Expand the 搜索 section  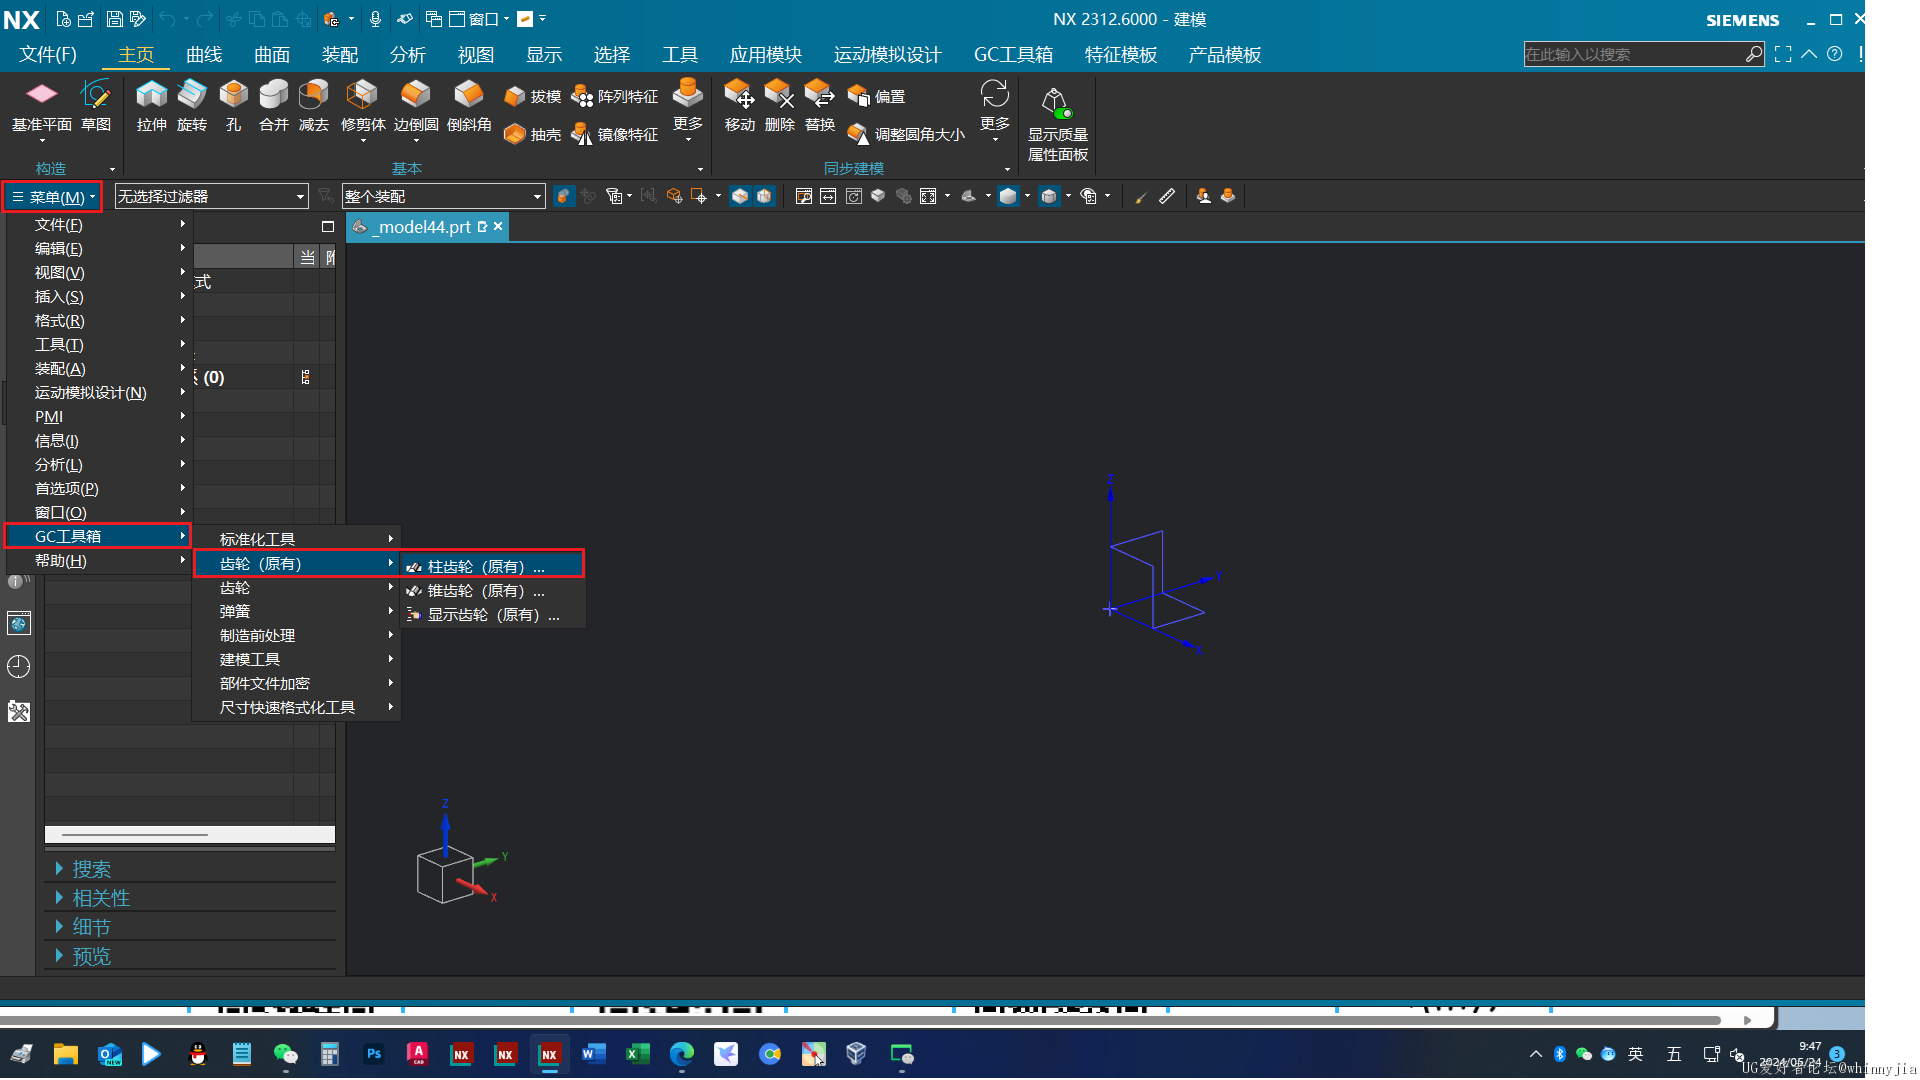(91, 869)
